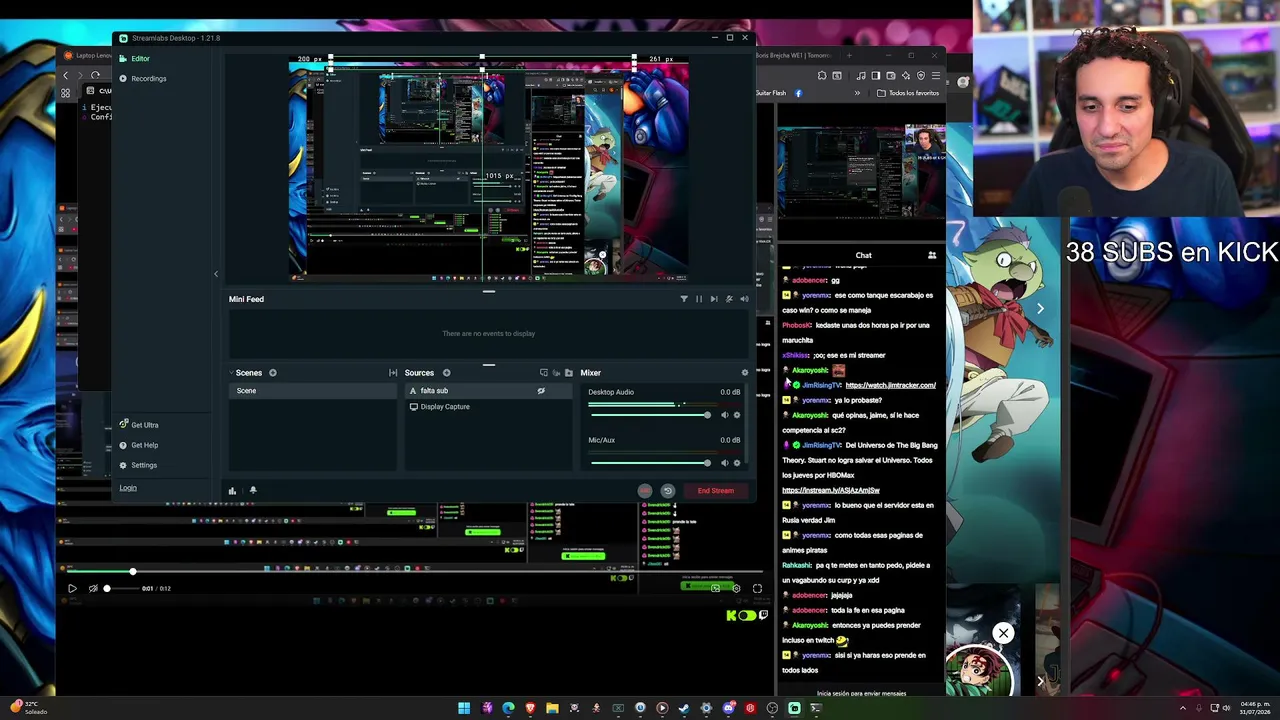Toggle visibility of the falta sub source

coord(541,391)
